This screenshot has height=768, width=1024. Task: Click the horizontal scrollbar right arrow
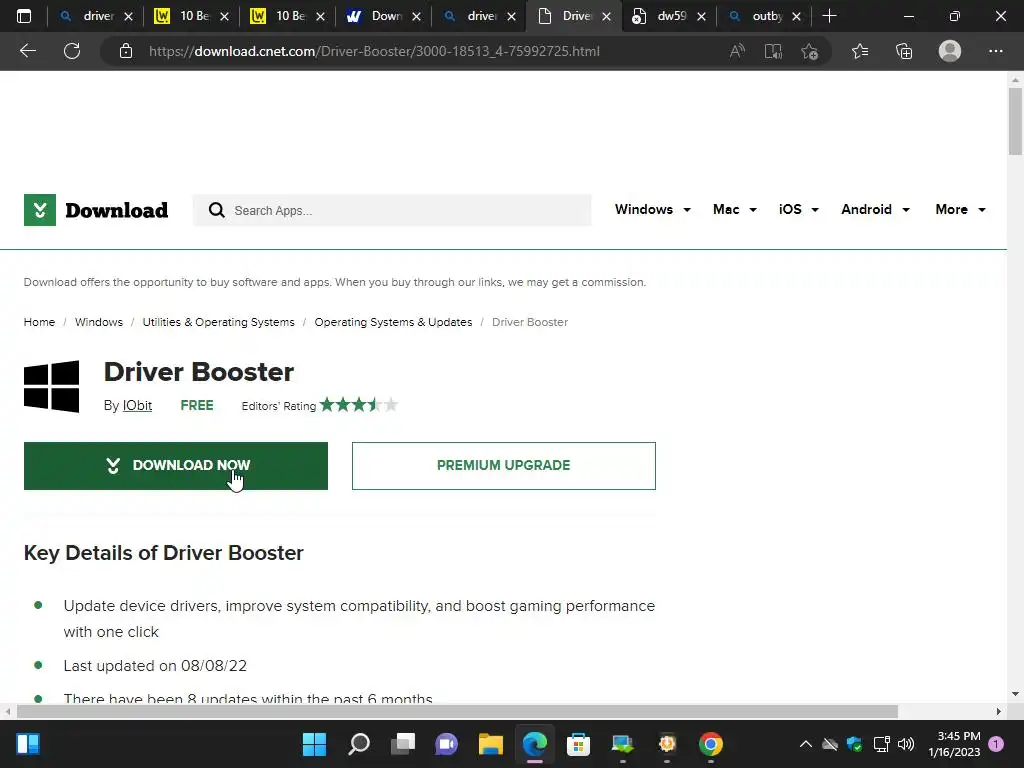pyautogui.click(x=999, y=711)
